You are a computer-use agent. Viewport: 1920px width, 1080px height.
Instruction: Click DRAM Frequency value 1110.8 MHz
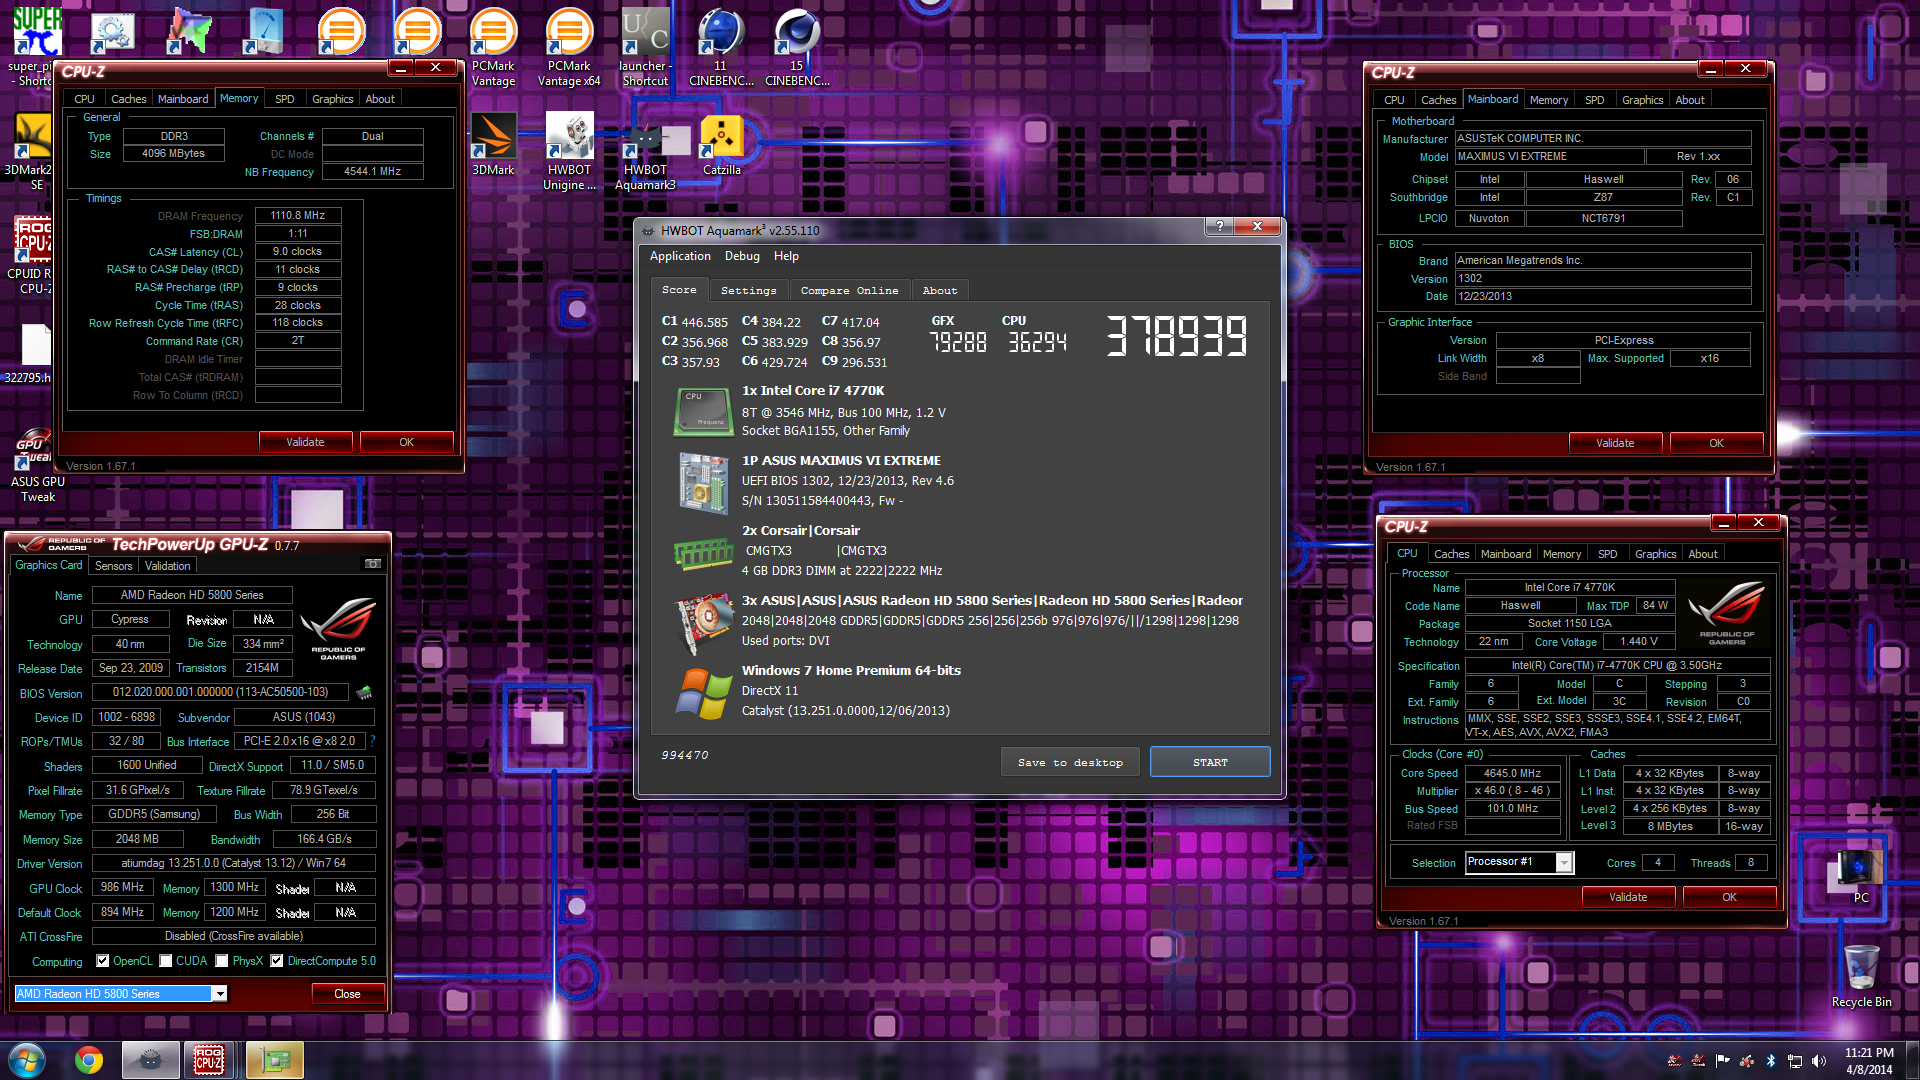pos(298,215)
